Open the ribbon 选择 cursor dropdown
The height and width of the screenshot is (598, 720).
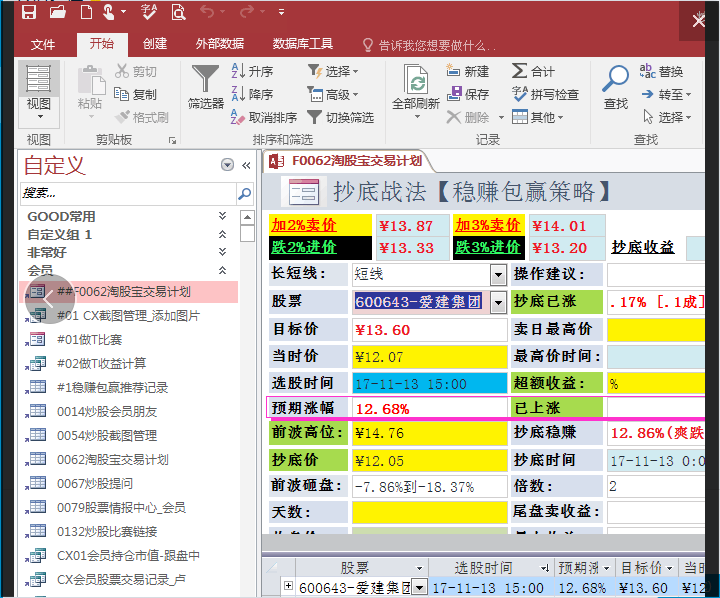coord(667,117)
